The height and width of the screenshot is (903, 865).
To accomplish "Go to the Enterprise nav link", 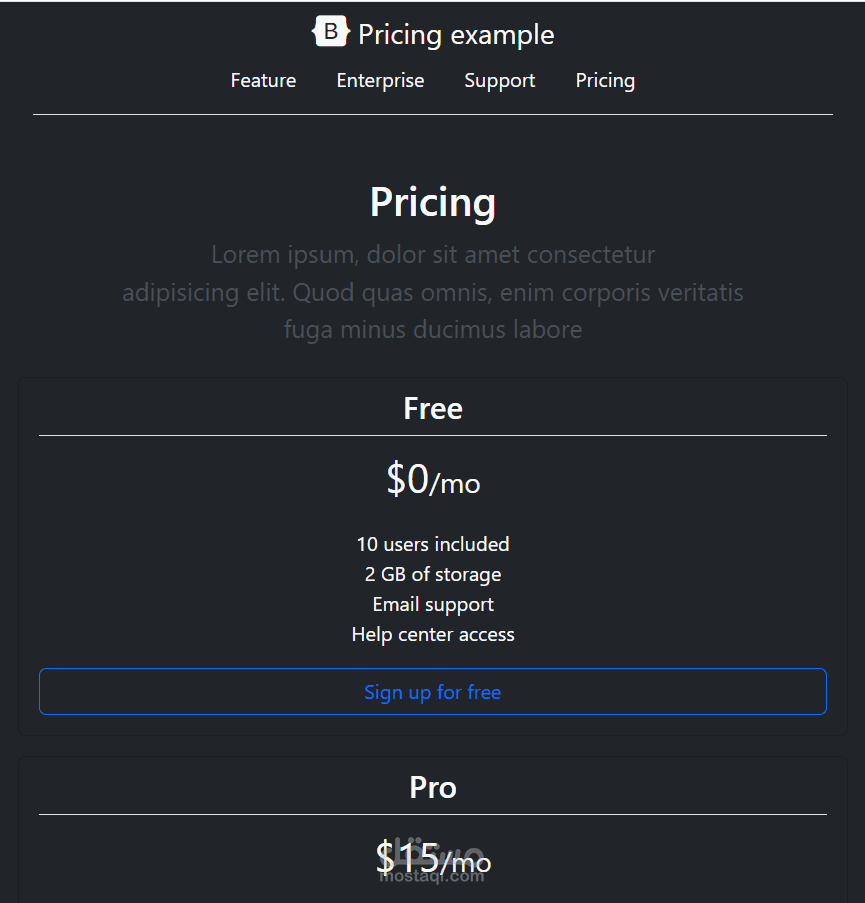I will (380, 80).
